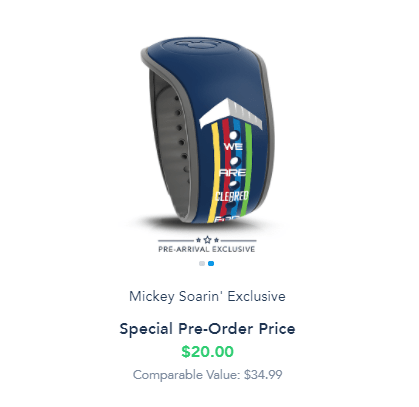
Task: Click the white dot above ARE text
Action: (234, 162)
